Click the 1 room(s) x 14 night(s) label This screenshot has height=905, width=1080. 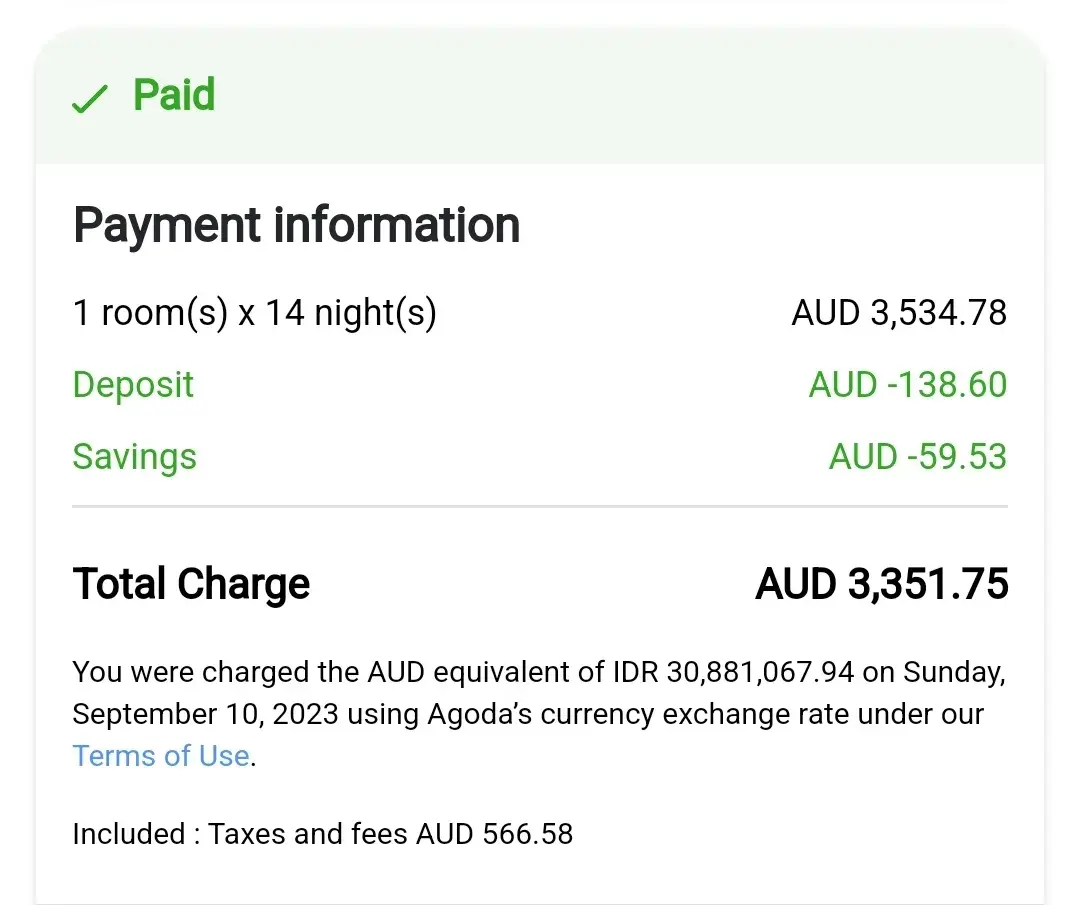pos(254,313)
